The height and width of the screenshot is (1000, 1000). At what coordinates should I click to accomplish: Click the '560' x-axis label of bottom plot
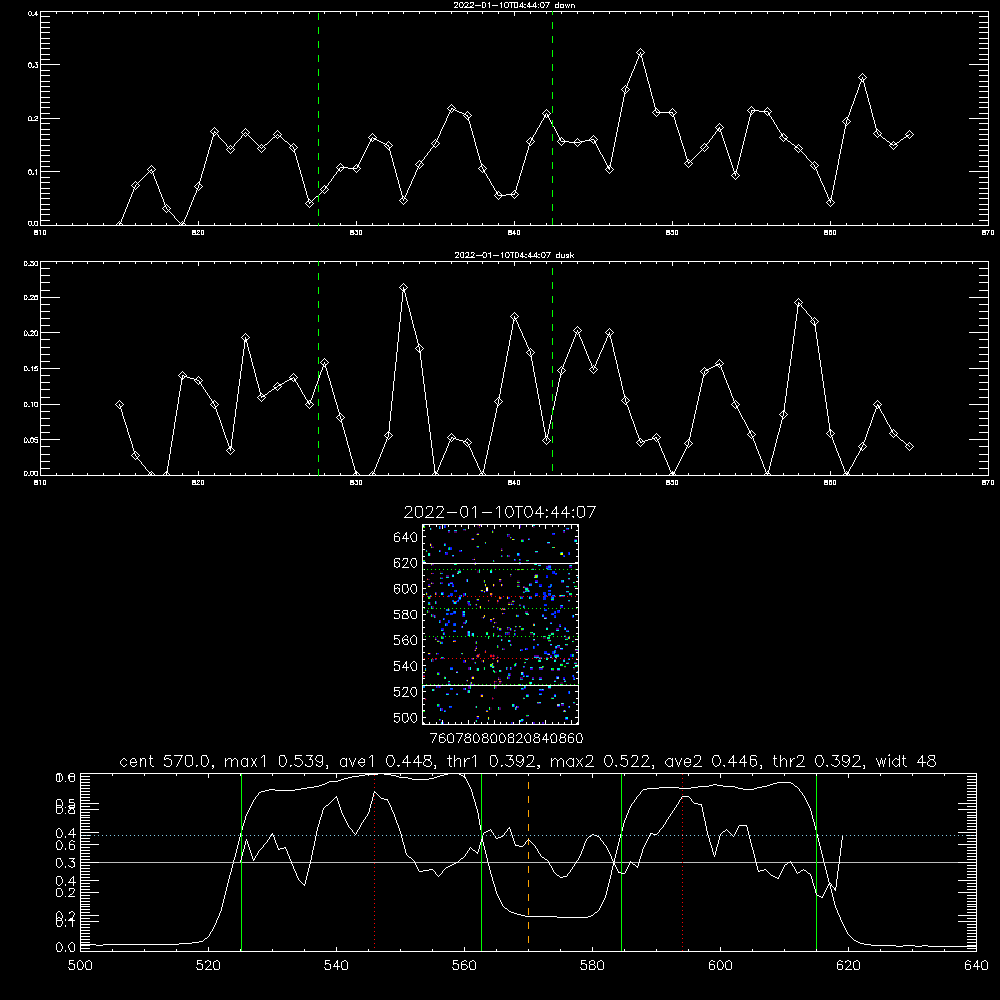[464, 966]
